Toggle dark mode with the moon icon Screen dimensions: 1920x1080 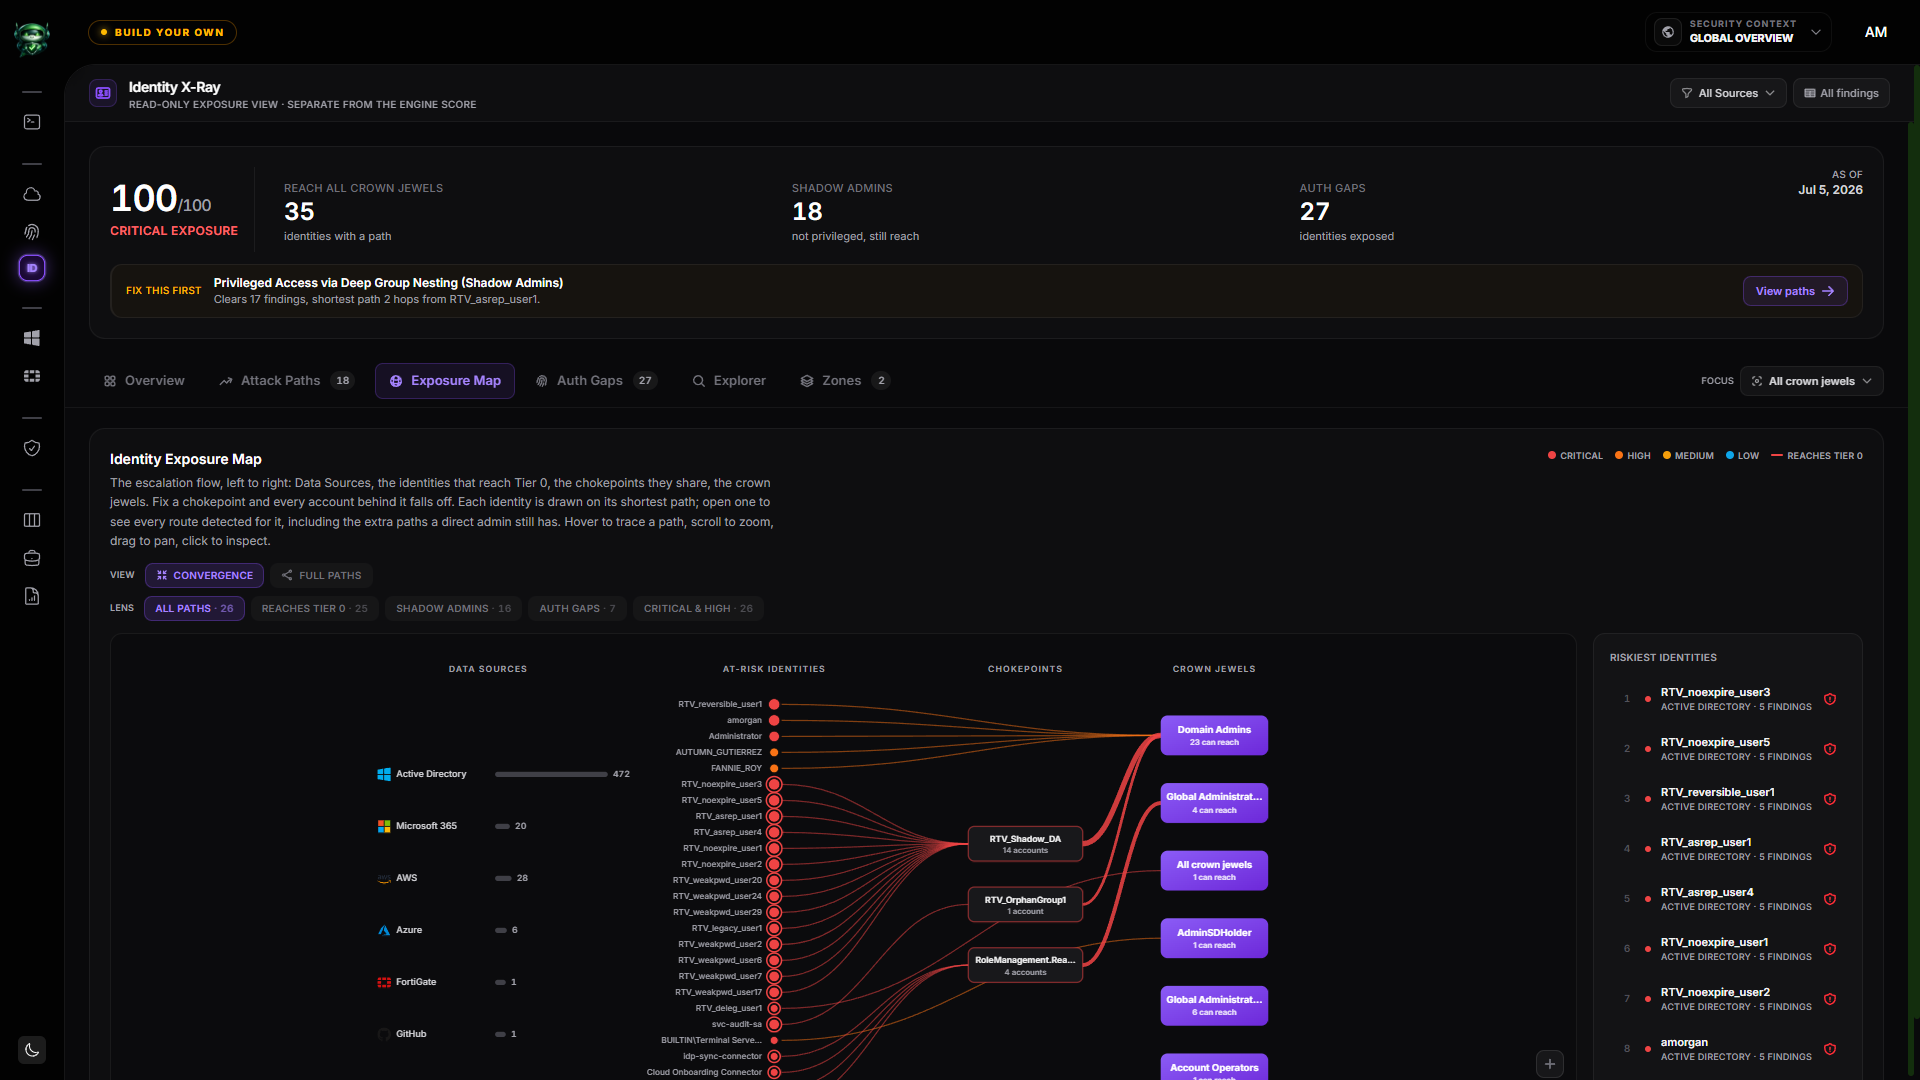32,1050
